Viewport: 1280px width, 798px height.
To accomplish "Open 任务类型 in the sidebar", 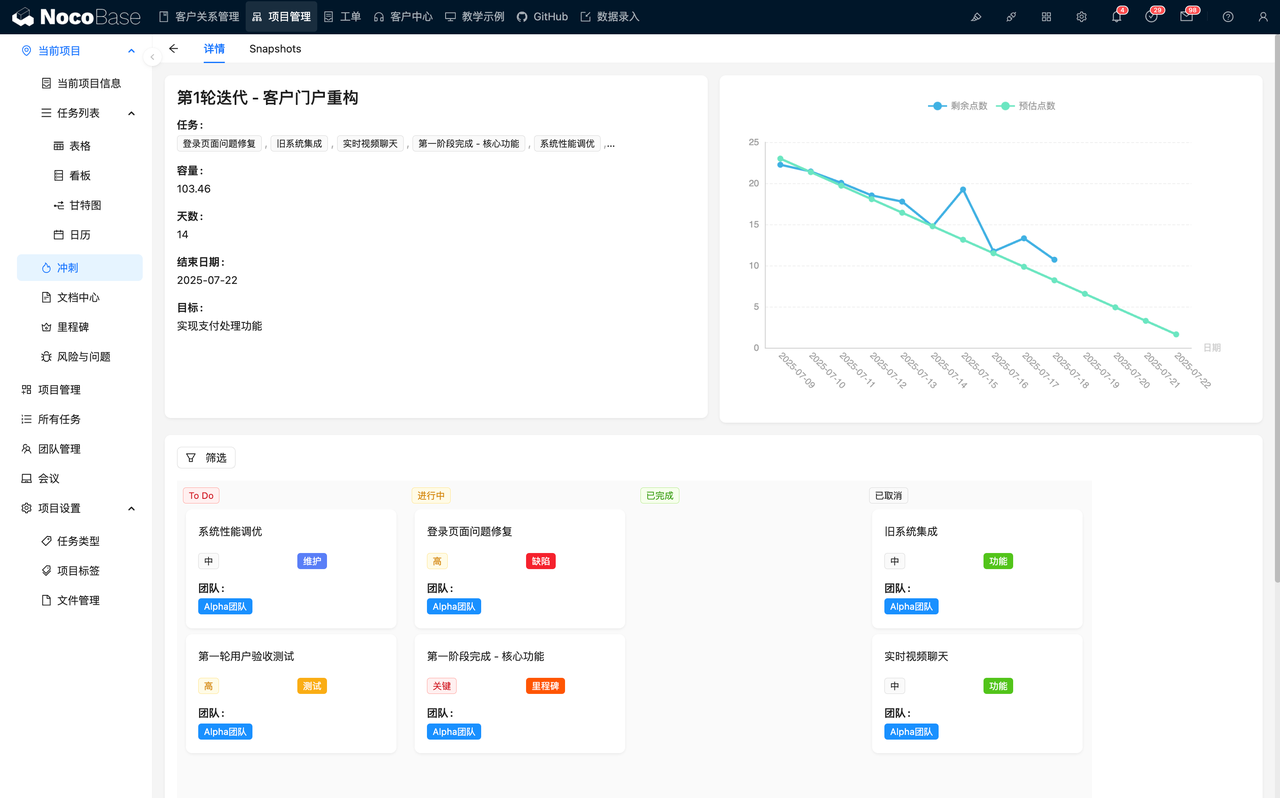I will (x=80, y=541).
